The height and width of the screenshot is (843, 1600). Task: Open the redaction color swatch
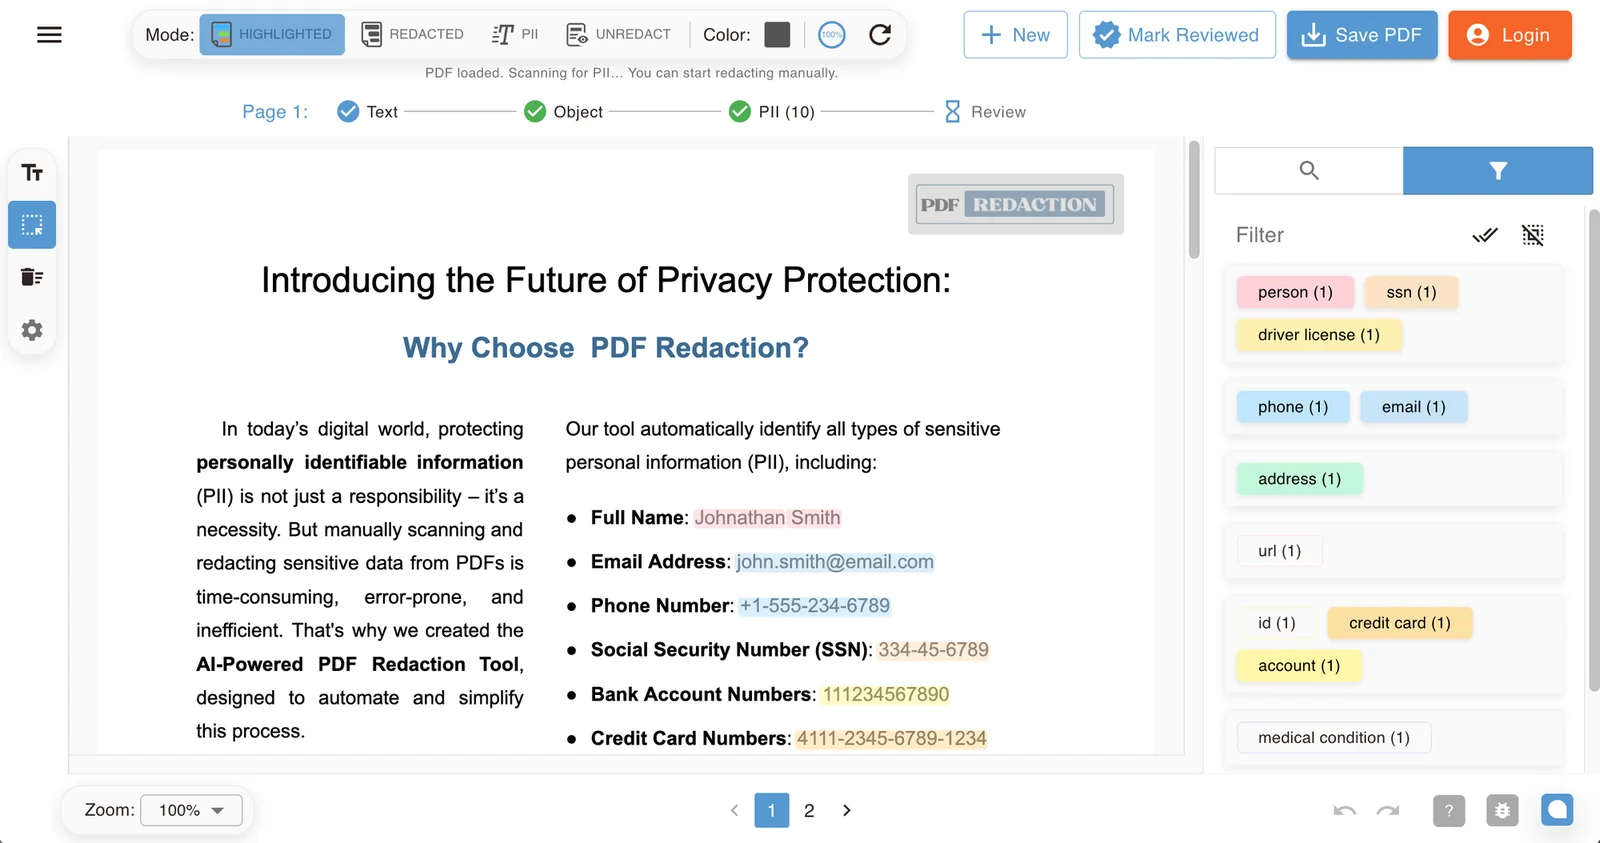(777, 35)
